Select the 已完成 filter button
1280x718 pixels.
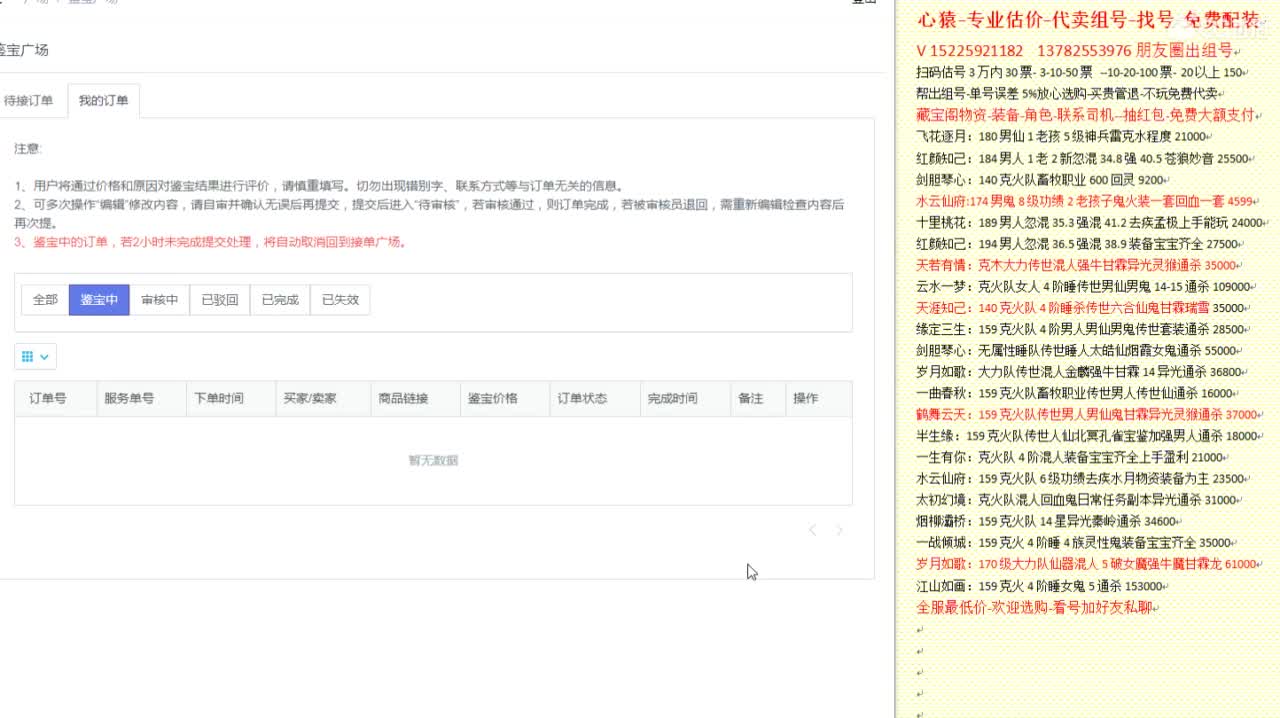tap(278, 299)
